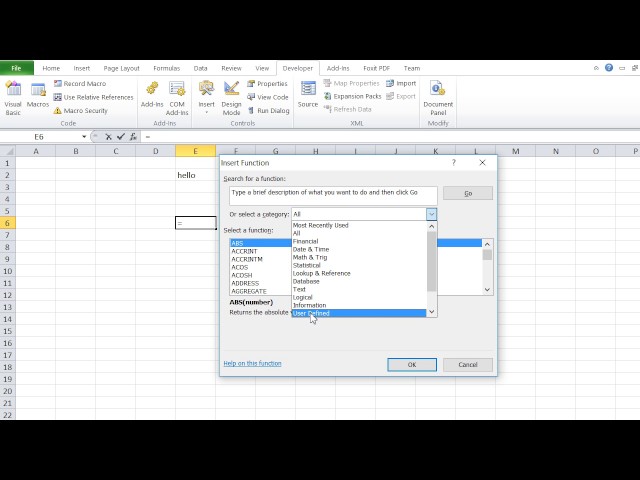Image resolution: width=640 pixels, height=480 pixels.
Task: Select row 10 header
Action: click(x=7, y=271)
